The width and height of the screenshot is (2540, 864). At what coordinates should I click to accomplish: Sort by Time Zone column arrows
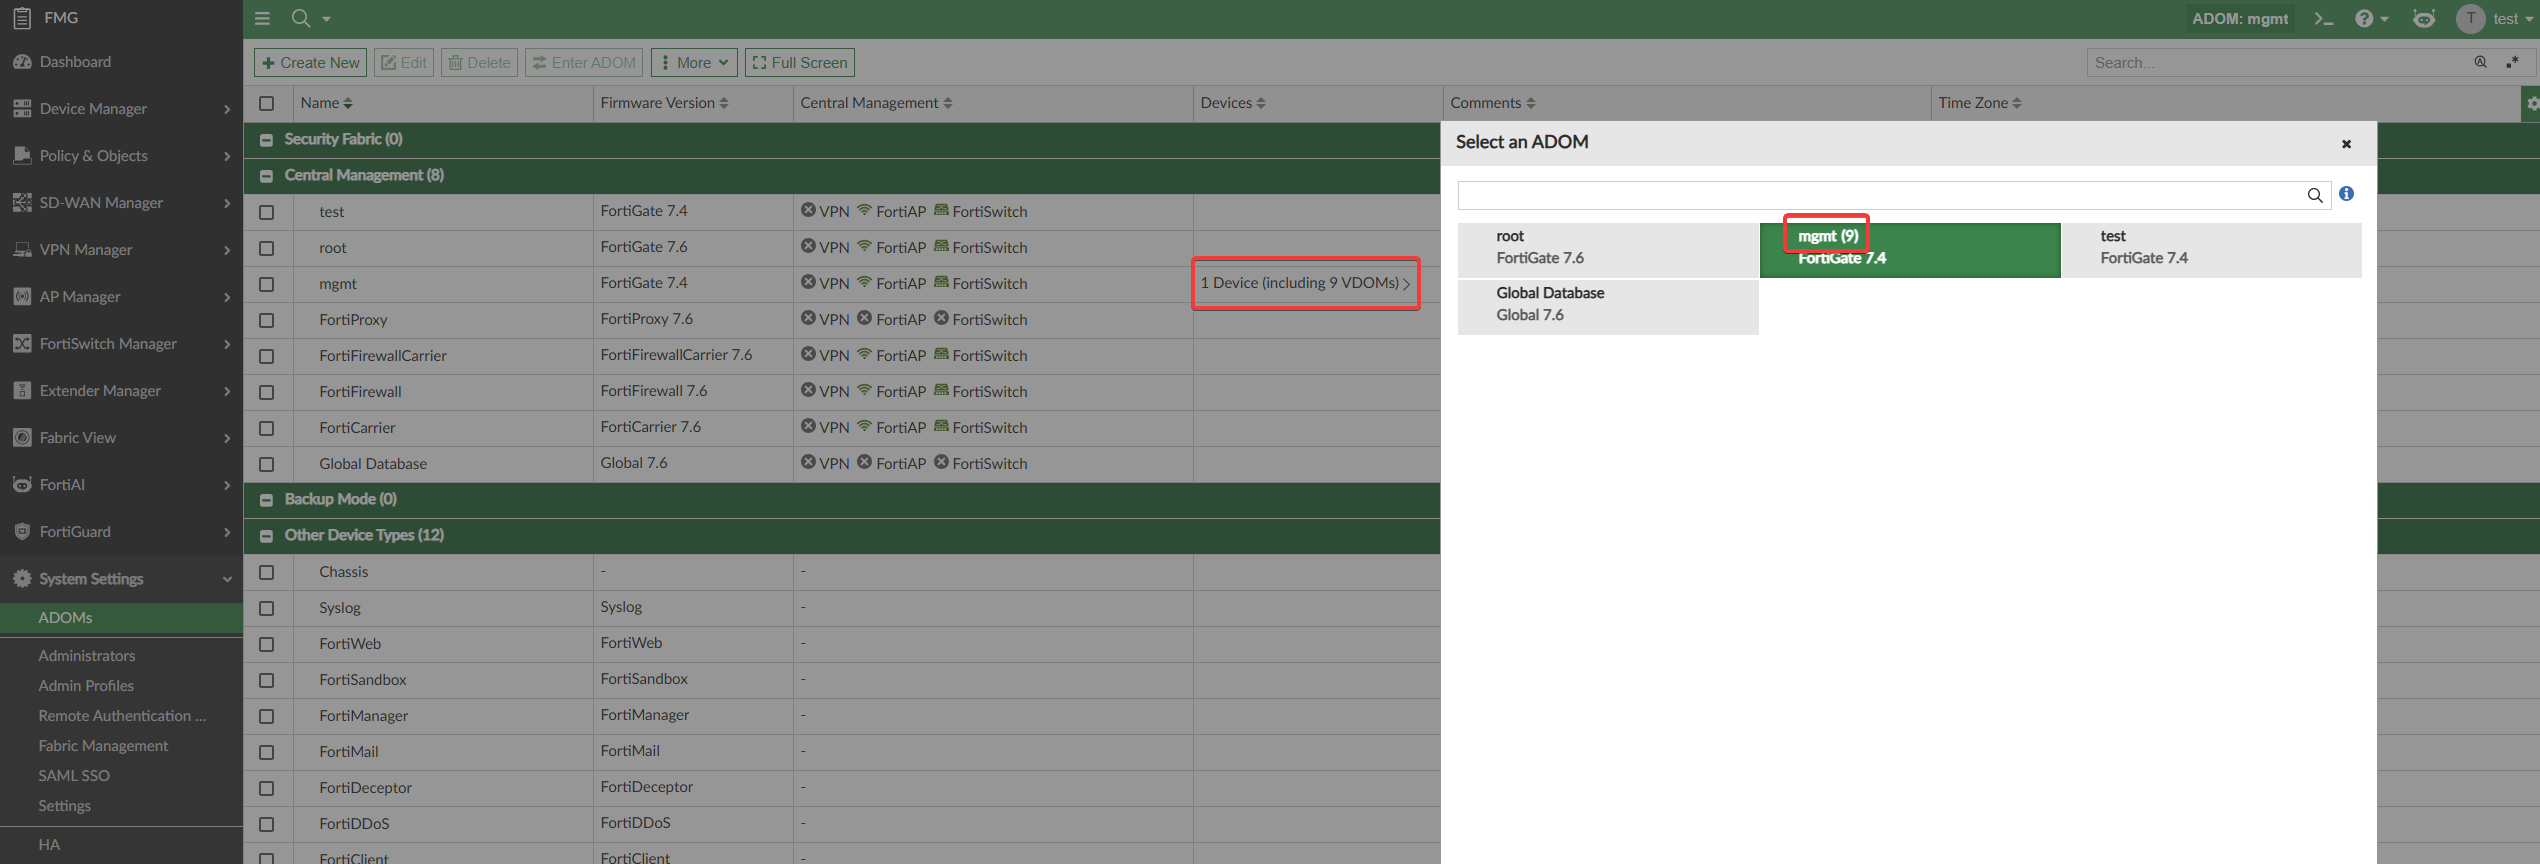[x=2017, y=103]
